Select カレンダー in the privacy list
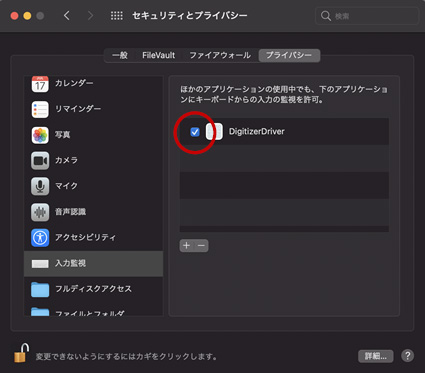The image size is (425, 373). point(94,84)
